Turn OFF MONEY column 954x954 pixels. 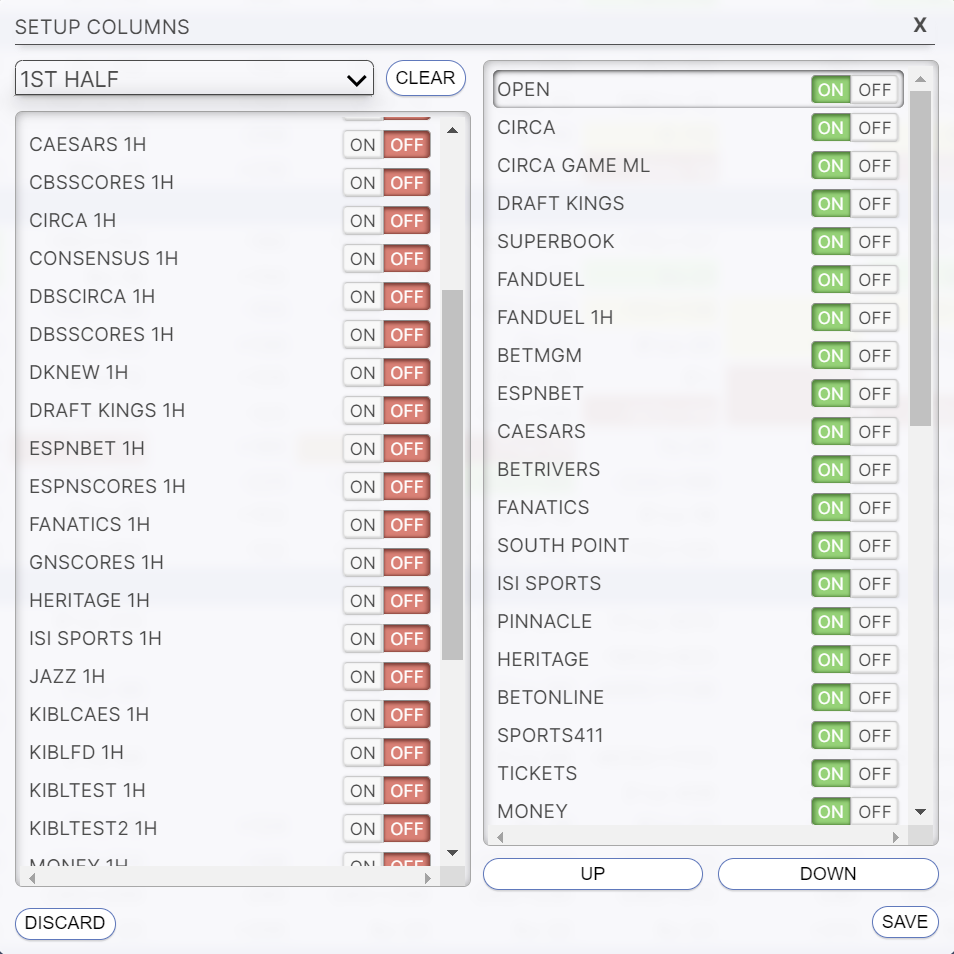pyautogui.click(x=874, y=812)
